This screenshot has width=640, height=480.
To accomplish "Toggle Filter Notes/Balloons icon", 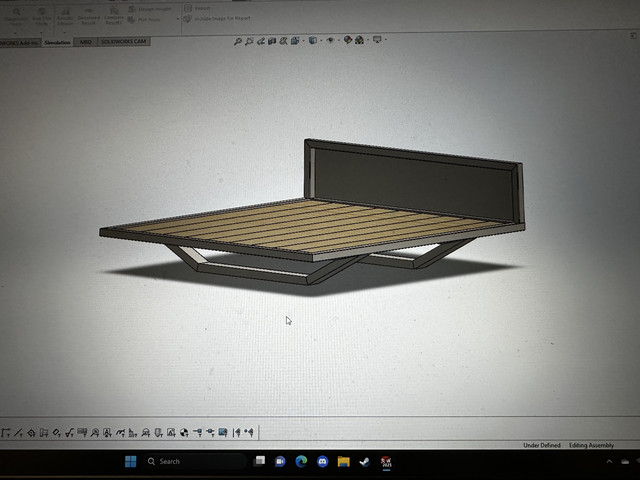I will click(x=95, y=433).
